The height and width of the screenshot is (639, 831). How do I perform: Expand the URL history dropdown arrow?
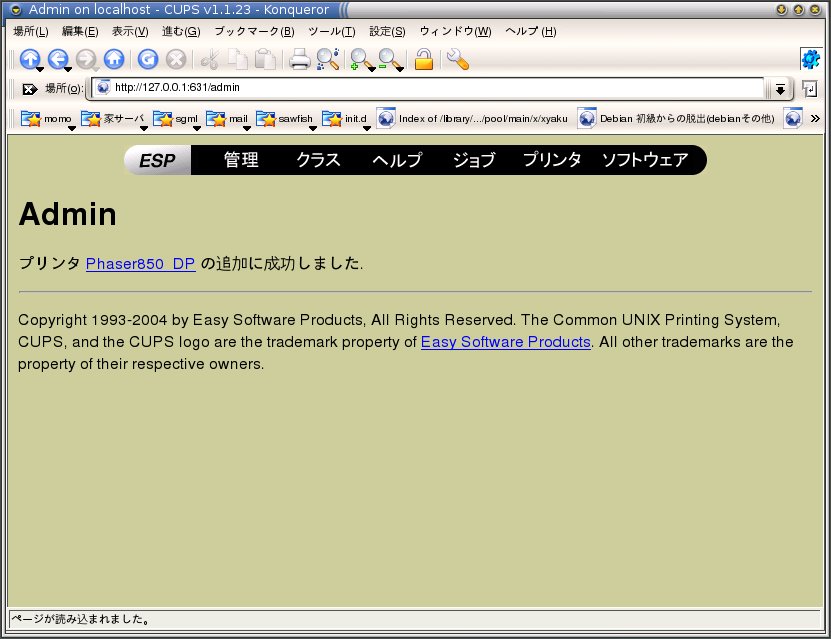pyautogui.click(x=780, y=89)
